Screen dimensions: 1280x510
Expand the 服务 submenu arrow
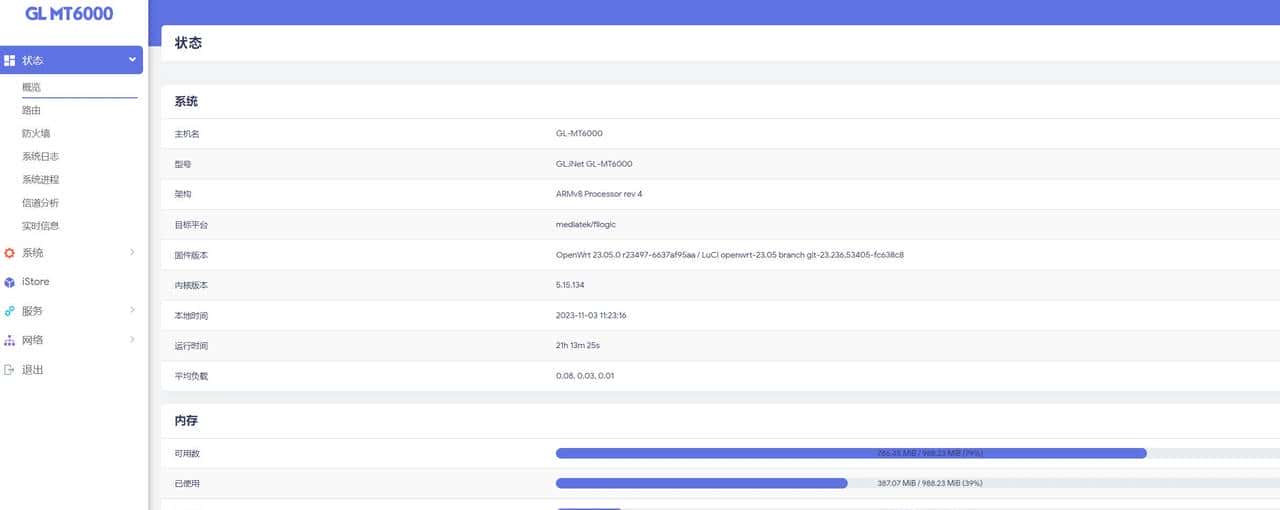click(132, 311)
